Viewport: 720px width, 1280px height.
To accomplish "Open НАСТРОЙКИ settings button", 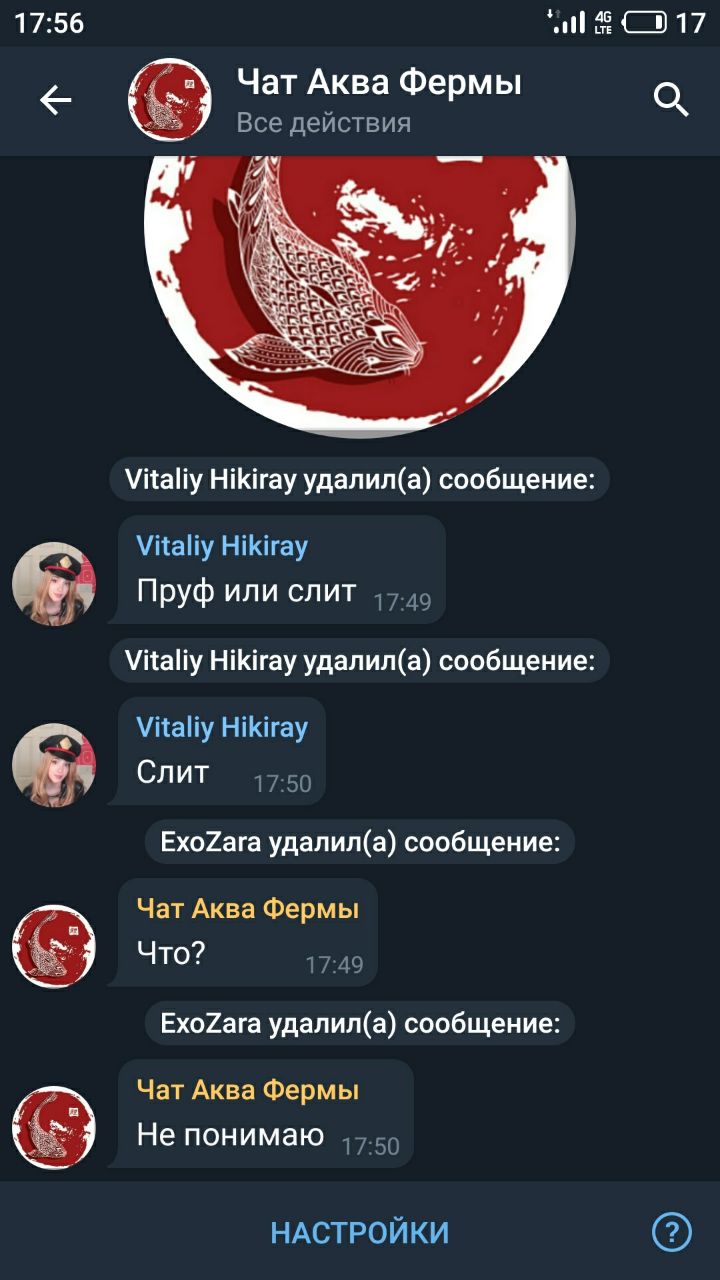I will point(360,1232).
